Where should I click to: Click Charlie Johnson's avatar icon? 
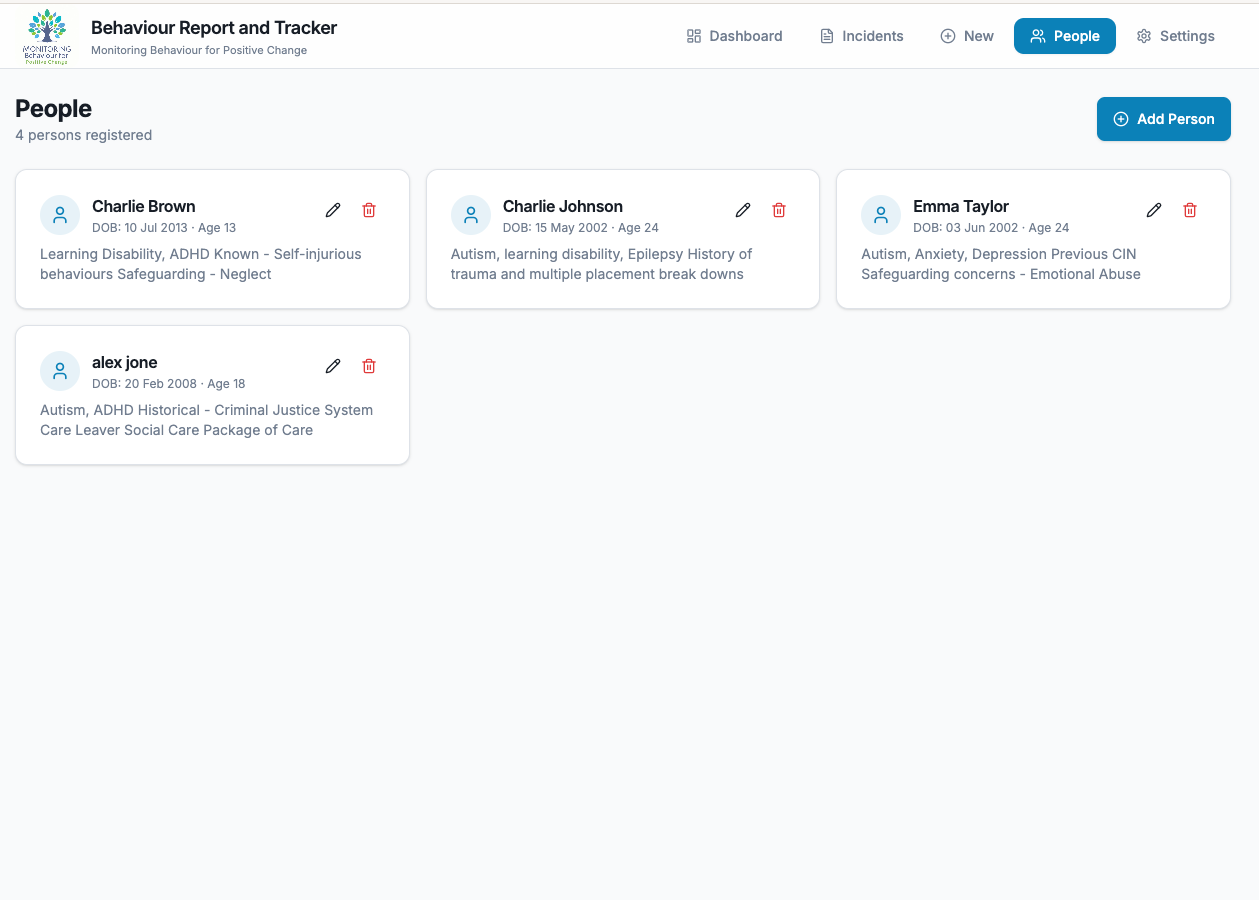tap(471, 215)
